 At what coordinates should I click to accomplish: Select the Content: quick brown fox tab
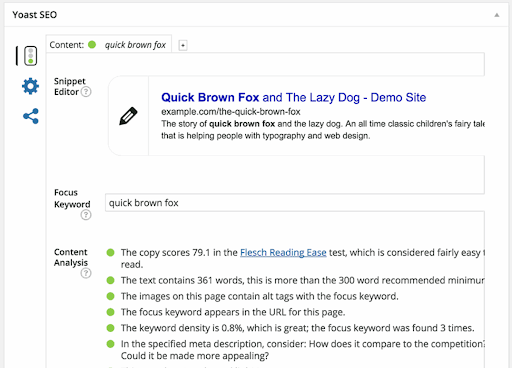point(109,44)
